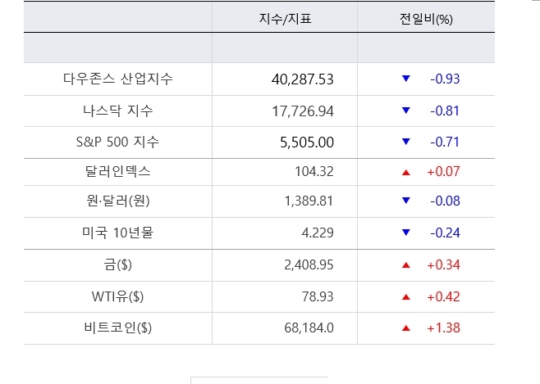Select the 지수/지표 column header
This screenshot has width=540, height=384.
[x=285, y=19]
